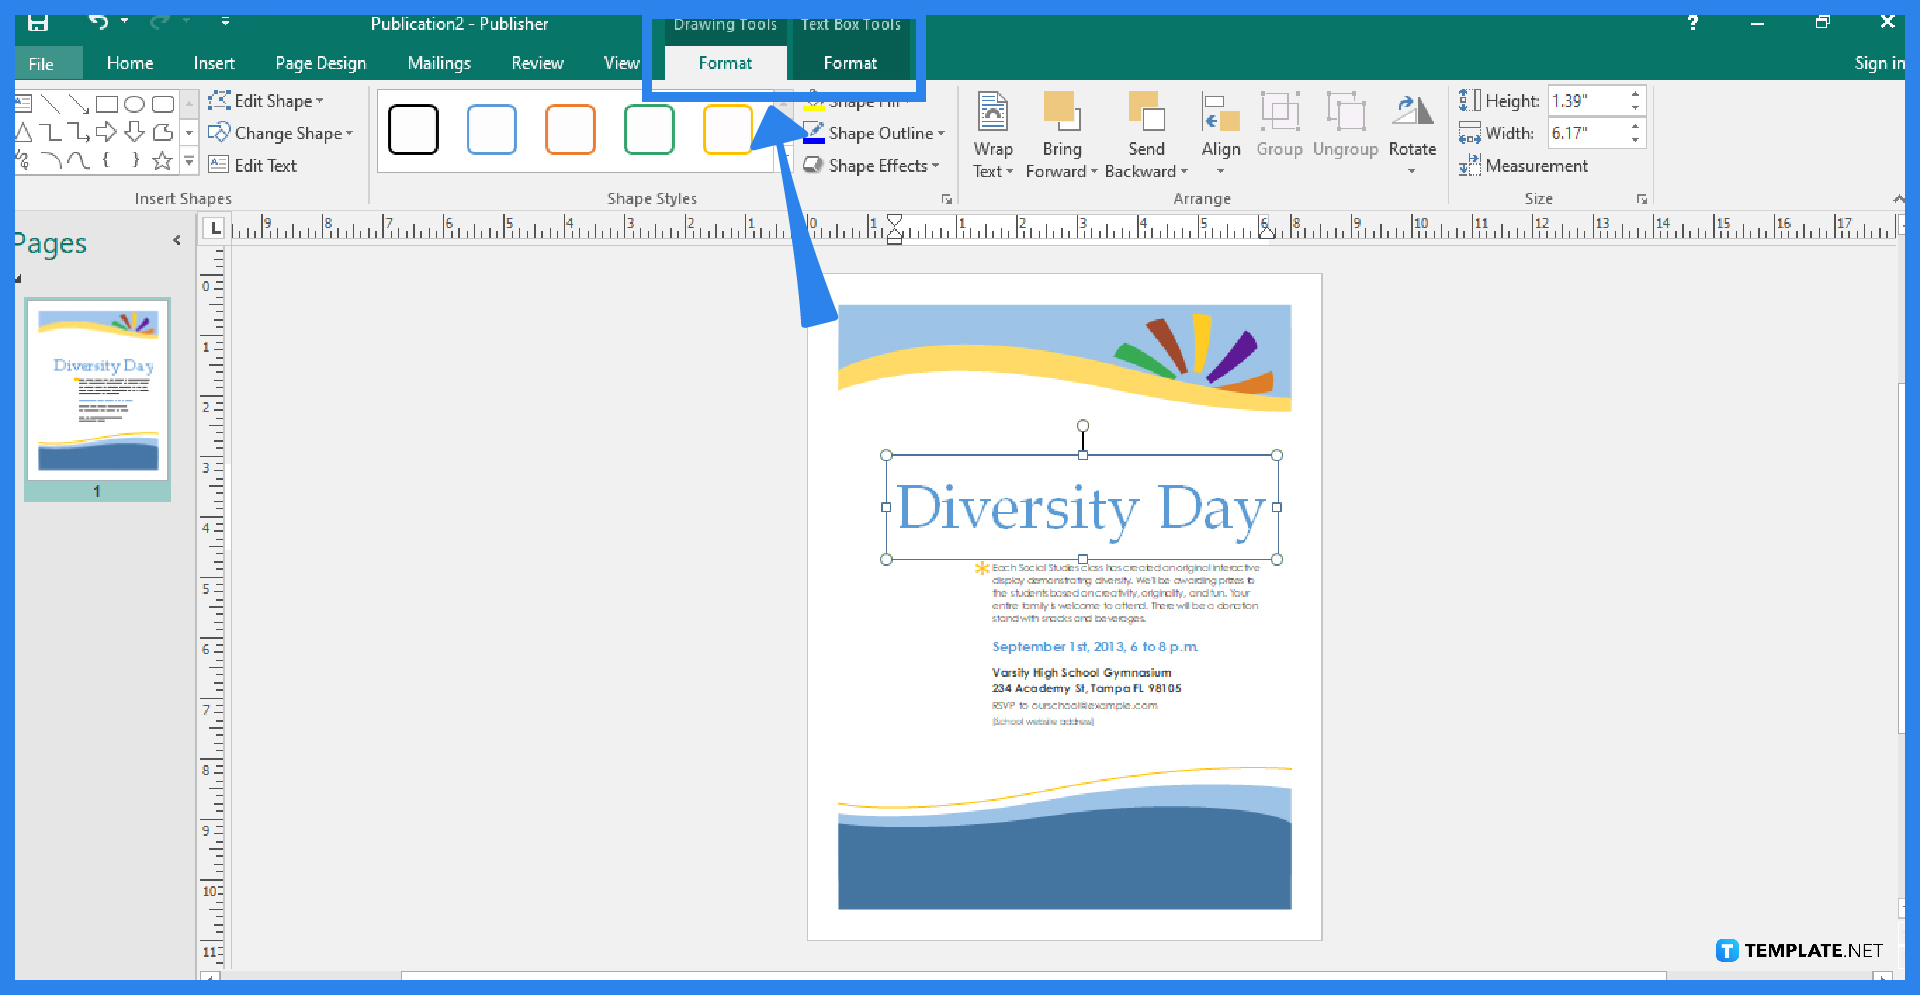Click the Measurement option in Size group

tap(1535, 166)
